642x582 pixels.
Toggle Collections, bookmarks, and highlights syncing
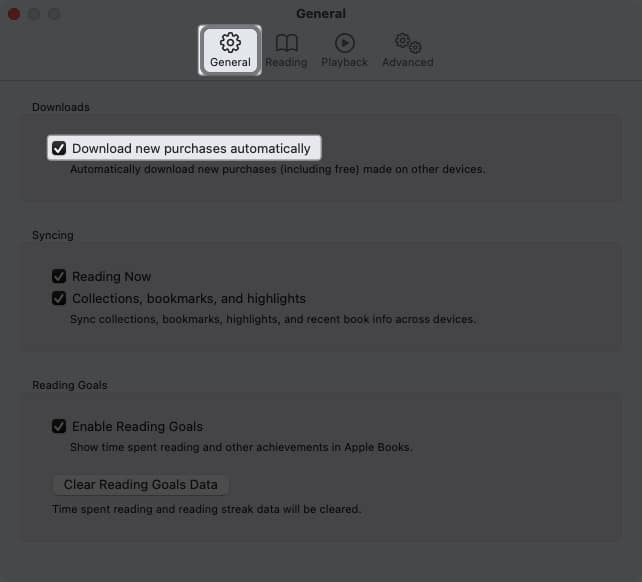[59, 298]
